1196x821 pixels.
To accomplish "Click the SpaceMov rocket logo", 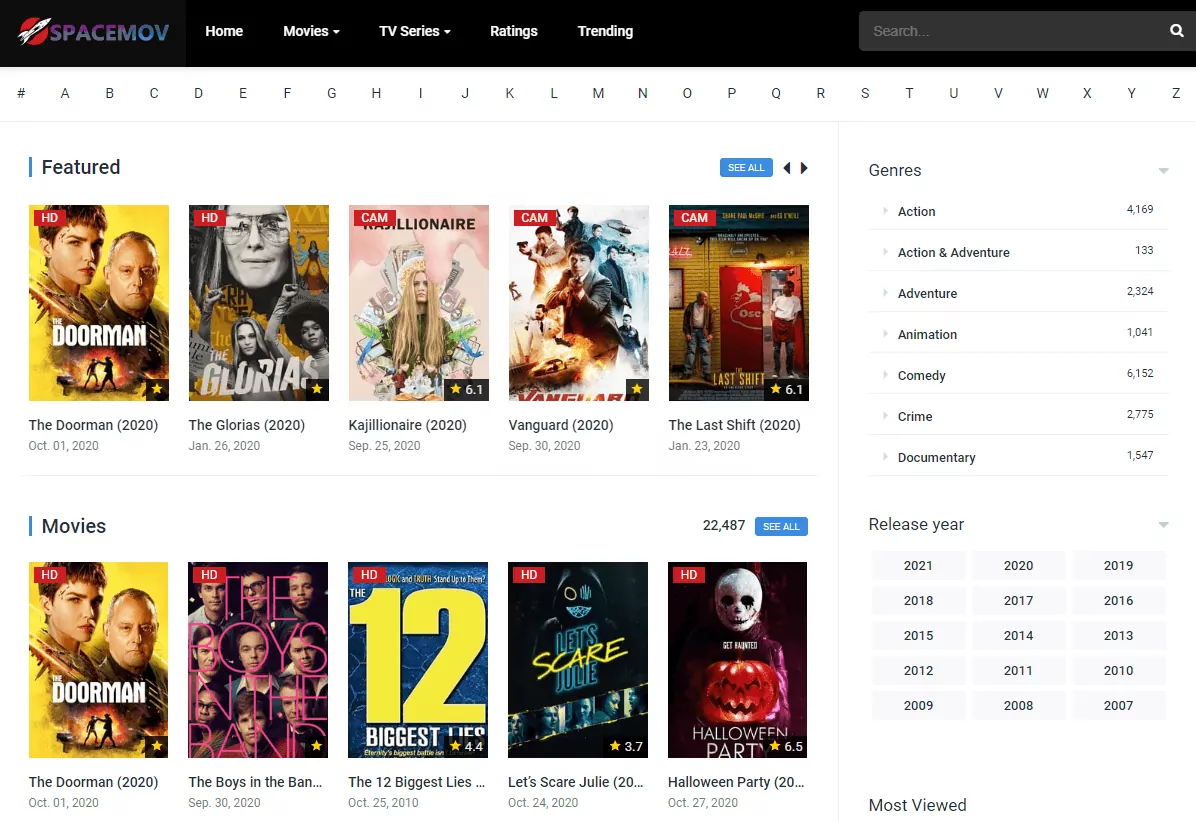I will click(x=93, y=31).
